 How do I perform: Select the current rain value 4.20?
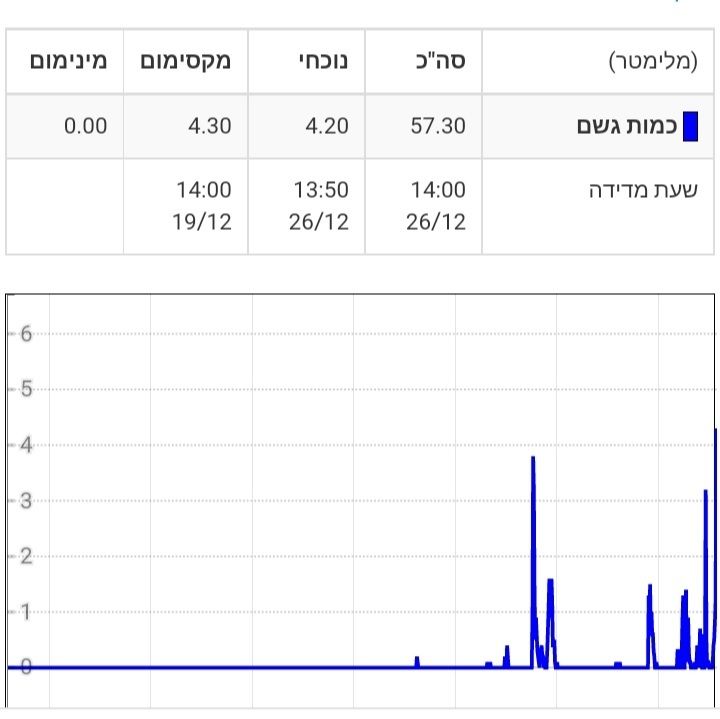[x=320, y=127]
